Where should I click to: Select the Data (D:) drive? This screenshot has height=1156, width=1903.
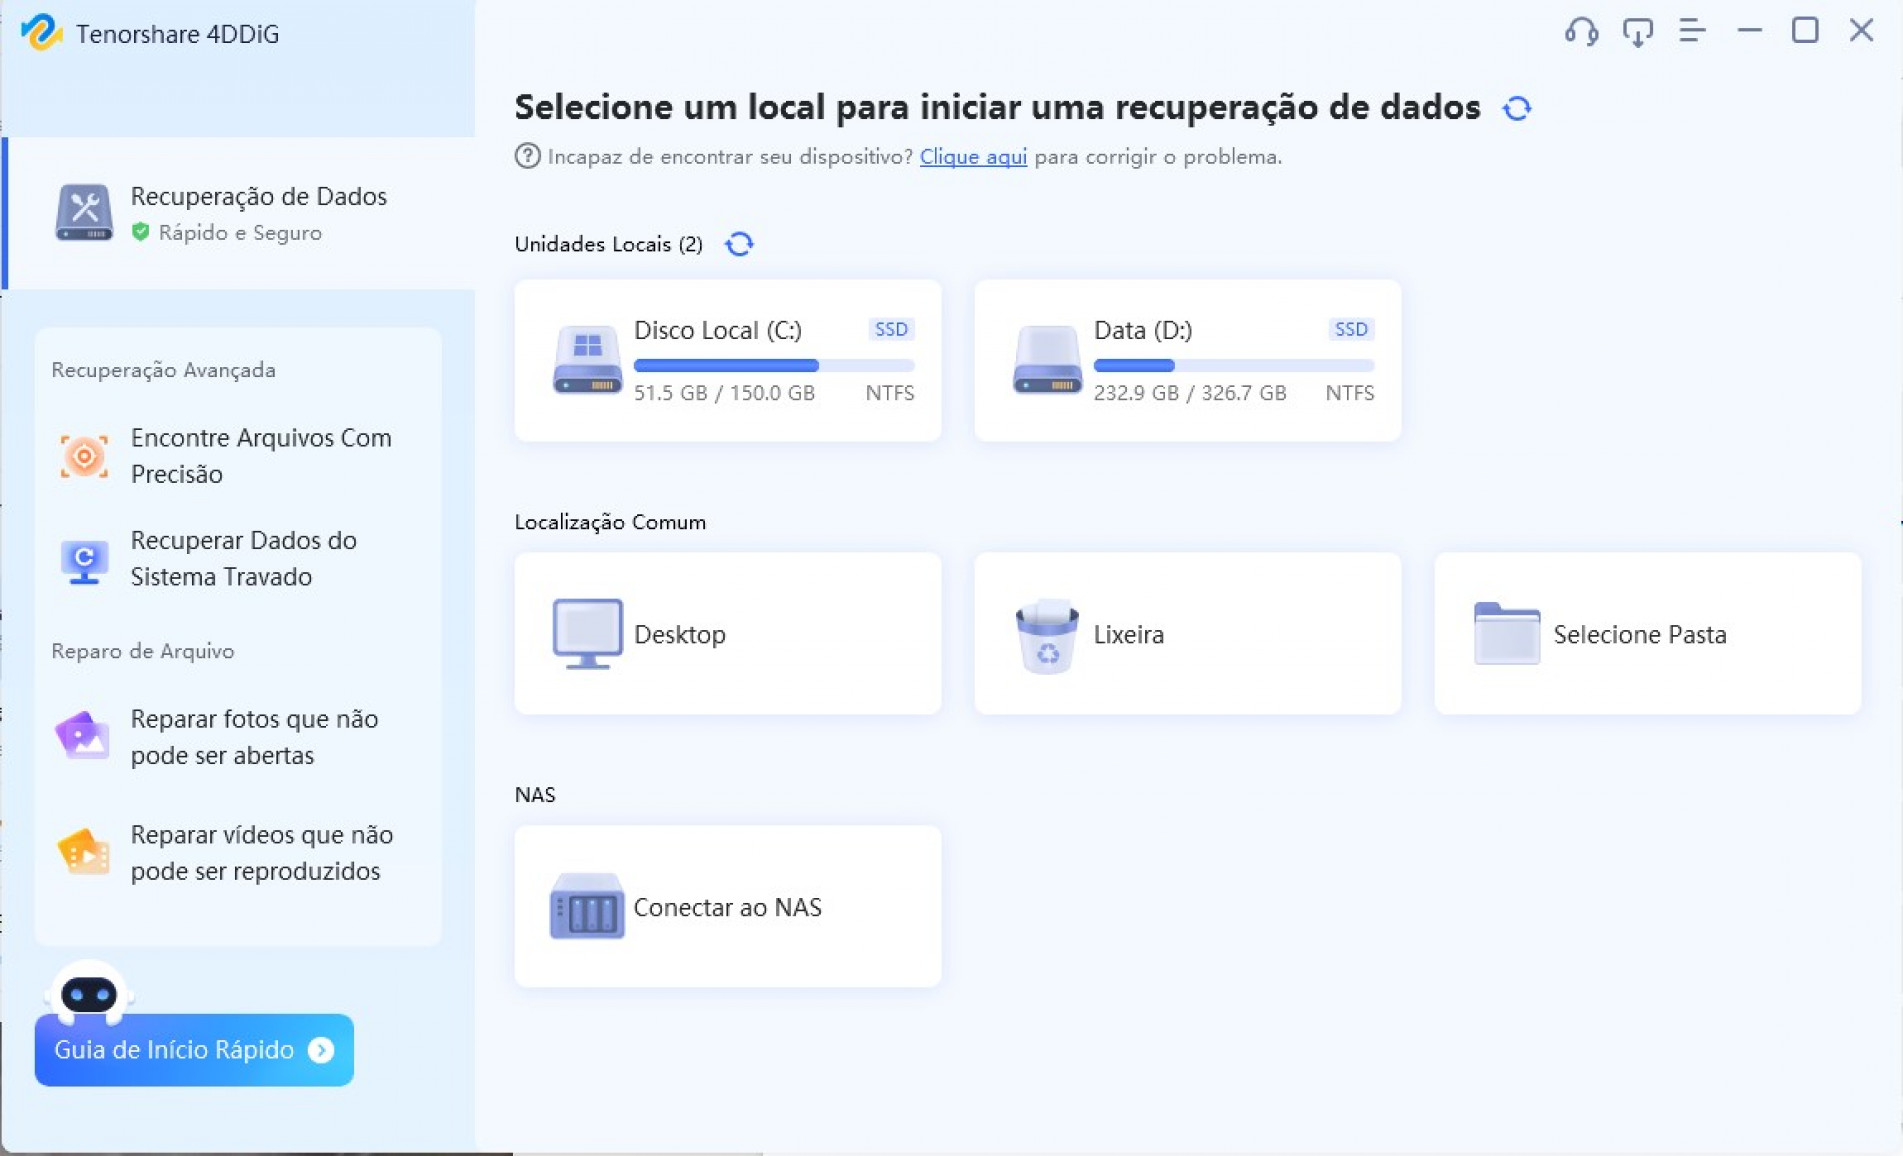pyautogui.click(x=1187, y=360)
